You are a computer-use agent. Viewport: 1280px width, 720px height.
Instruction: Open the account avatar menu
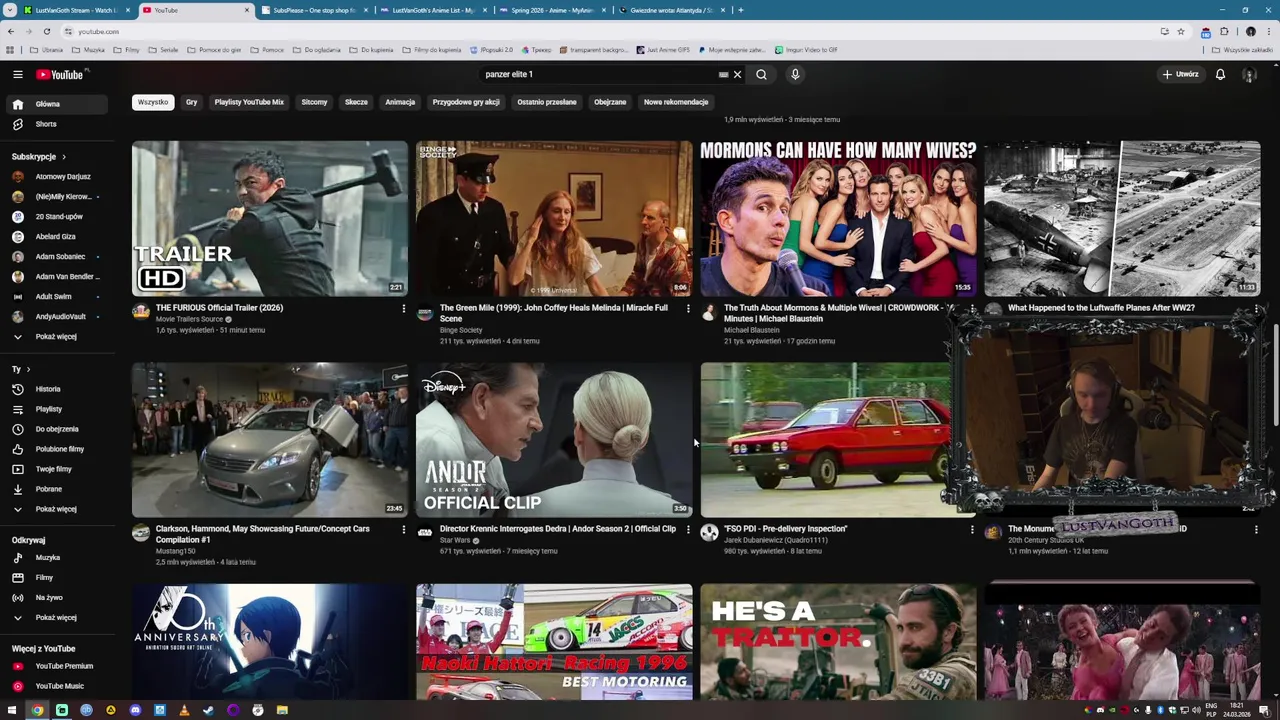(x=1249, y=74)
